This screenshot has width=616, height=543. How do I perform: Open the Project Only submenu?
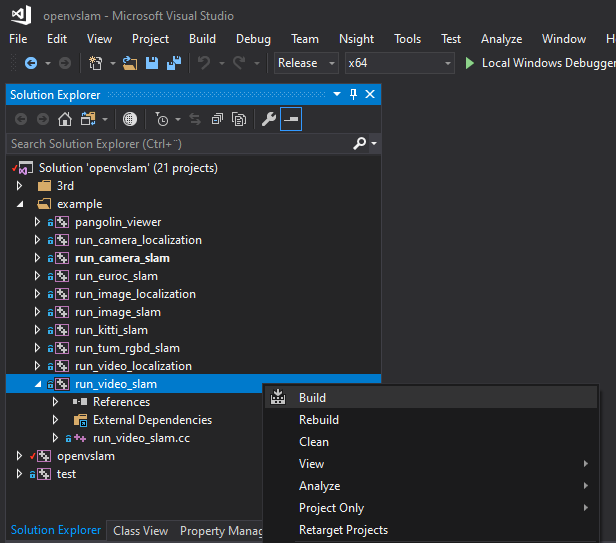(431, 508)
